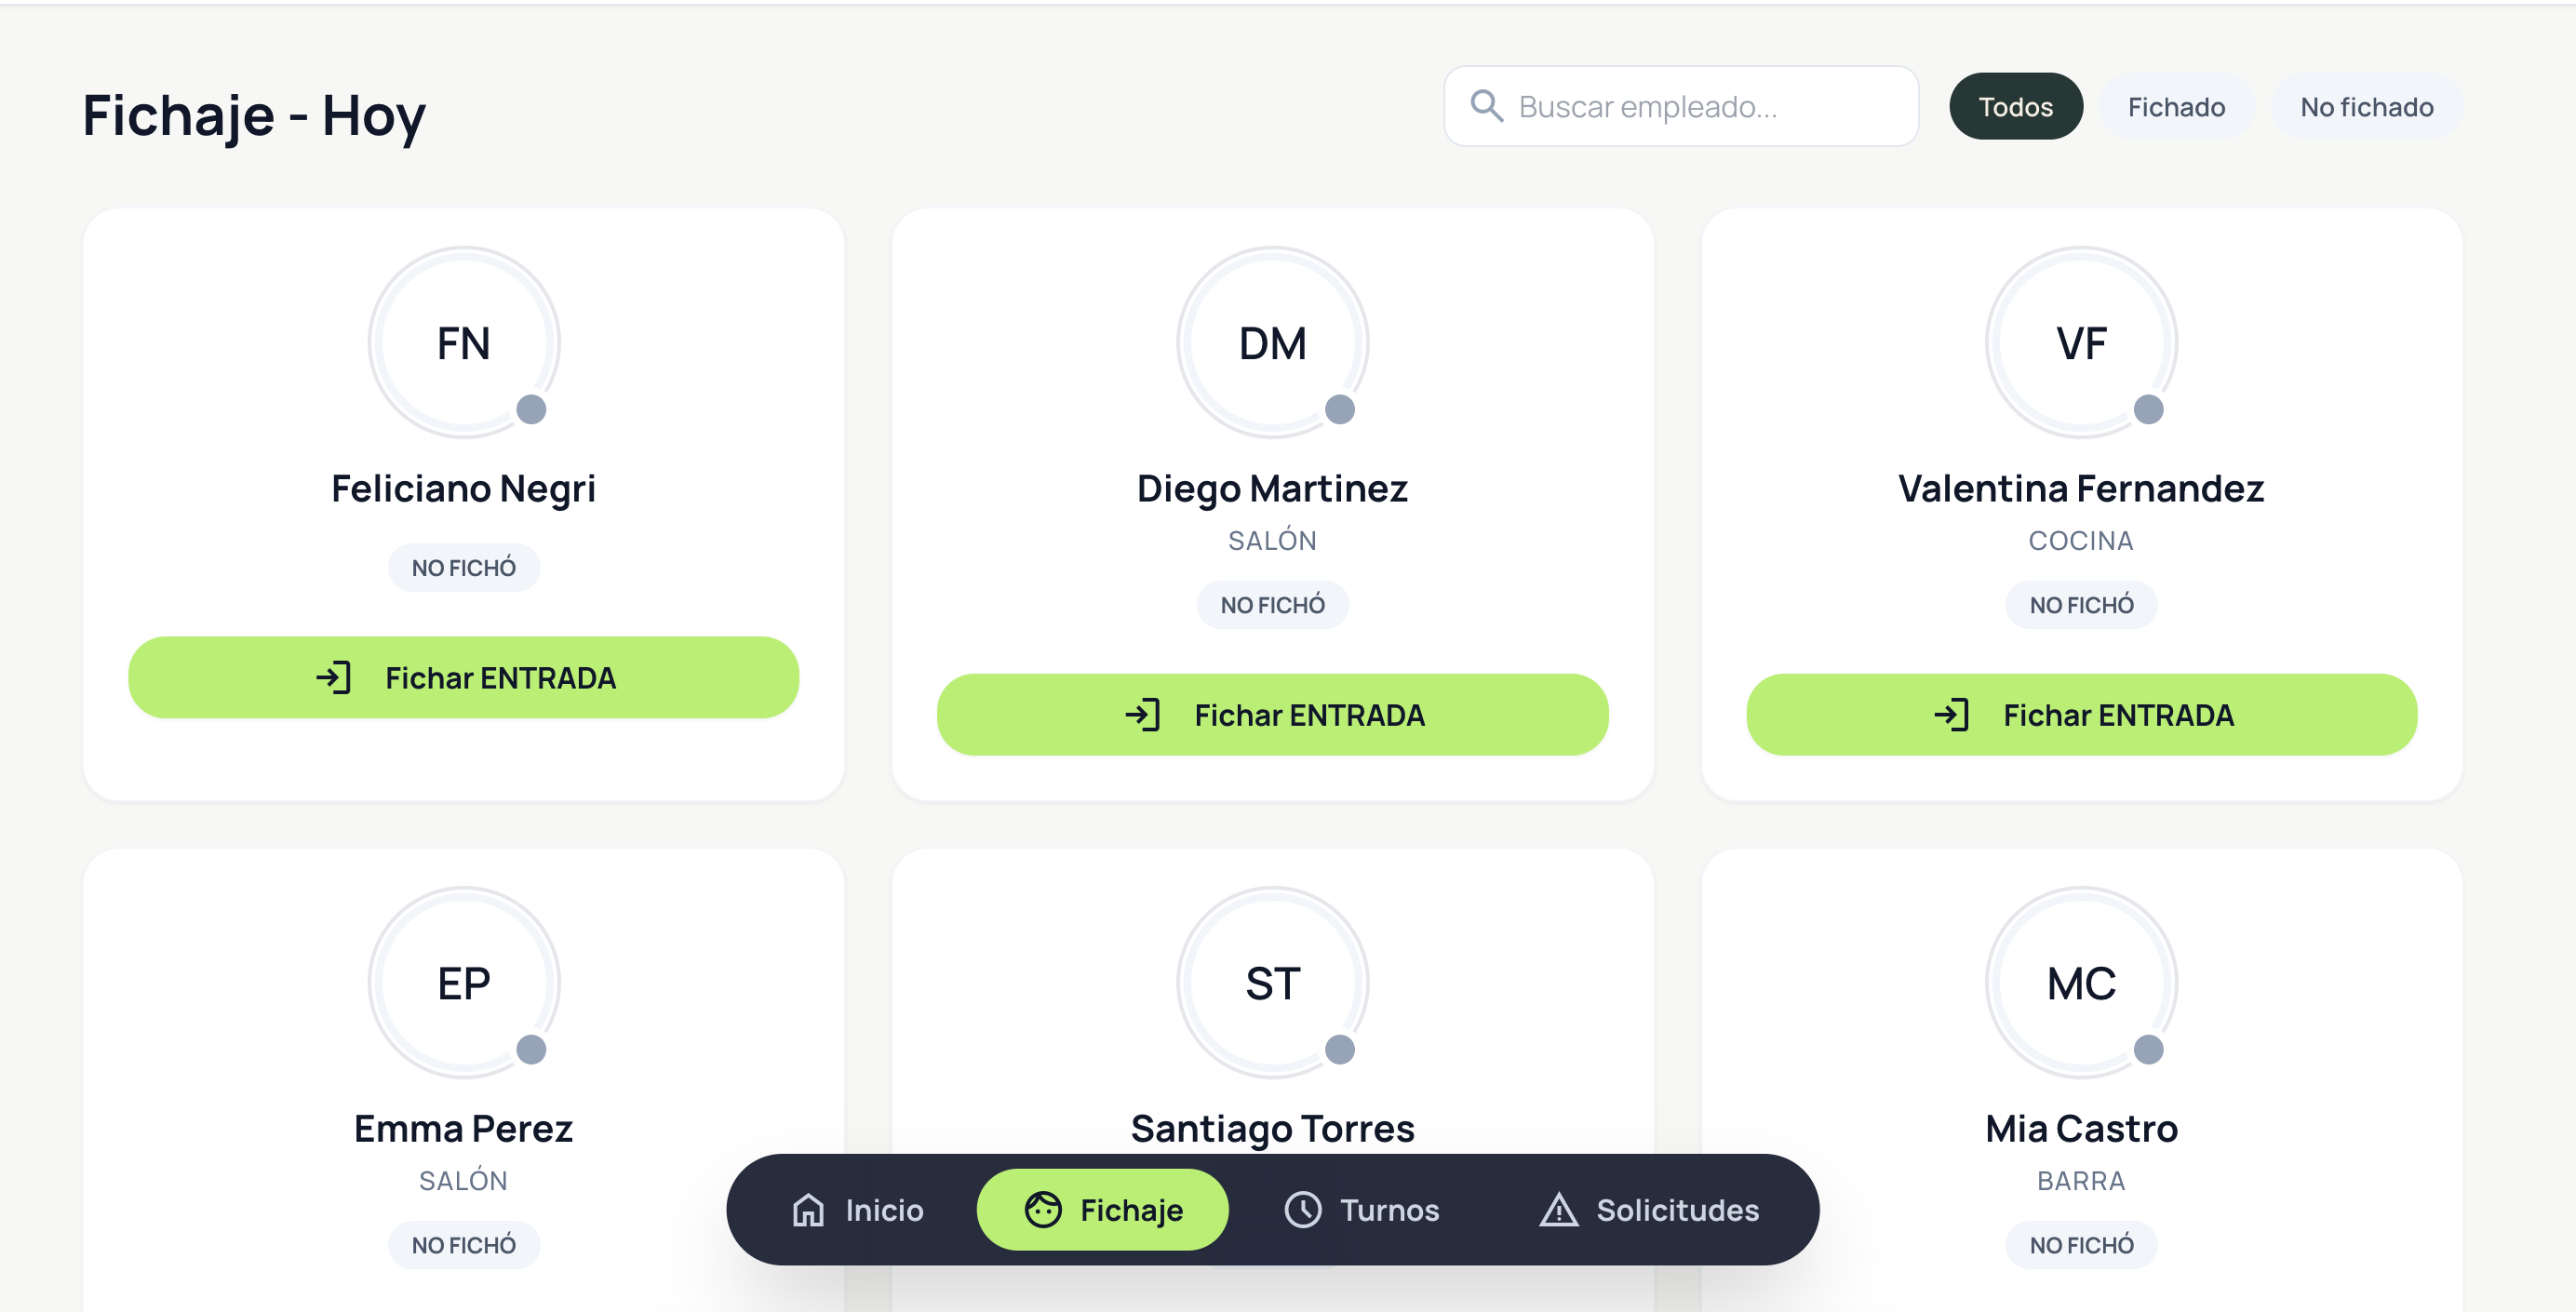Click the entry arrow icon on Diego Martinez's button

pos(1142,715)
